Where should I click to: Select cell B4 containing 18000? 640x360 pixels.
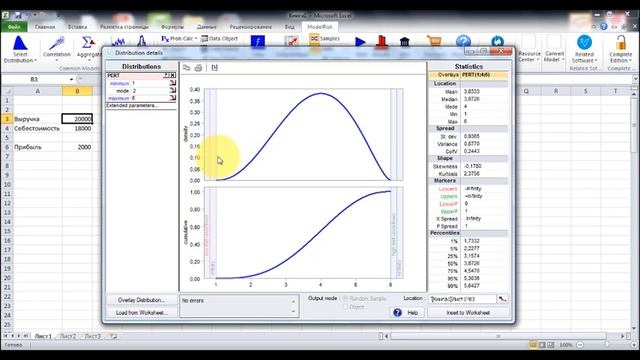77,128
